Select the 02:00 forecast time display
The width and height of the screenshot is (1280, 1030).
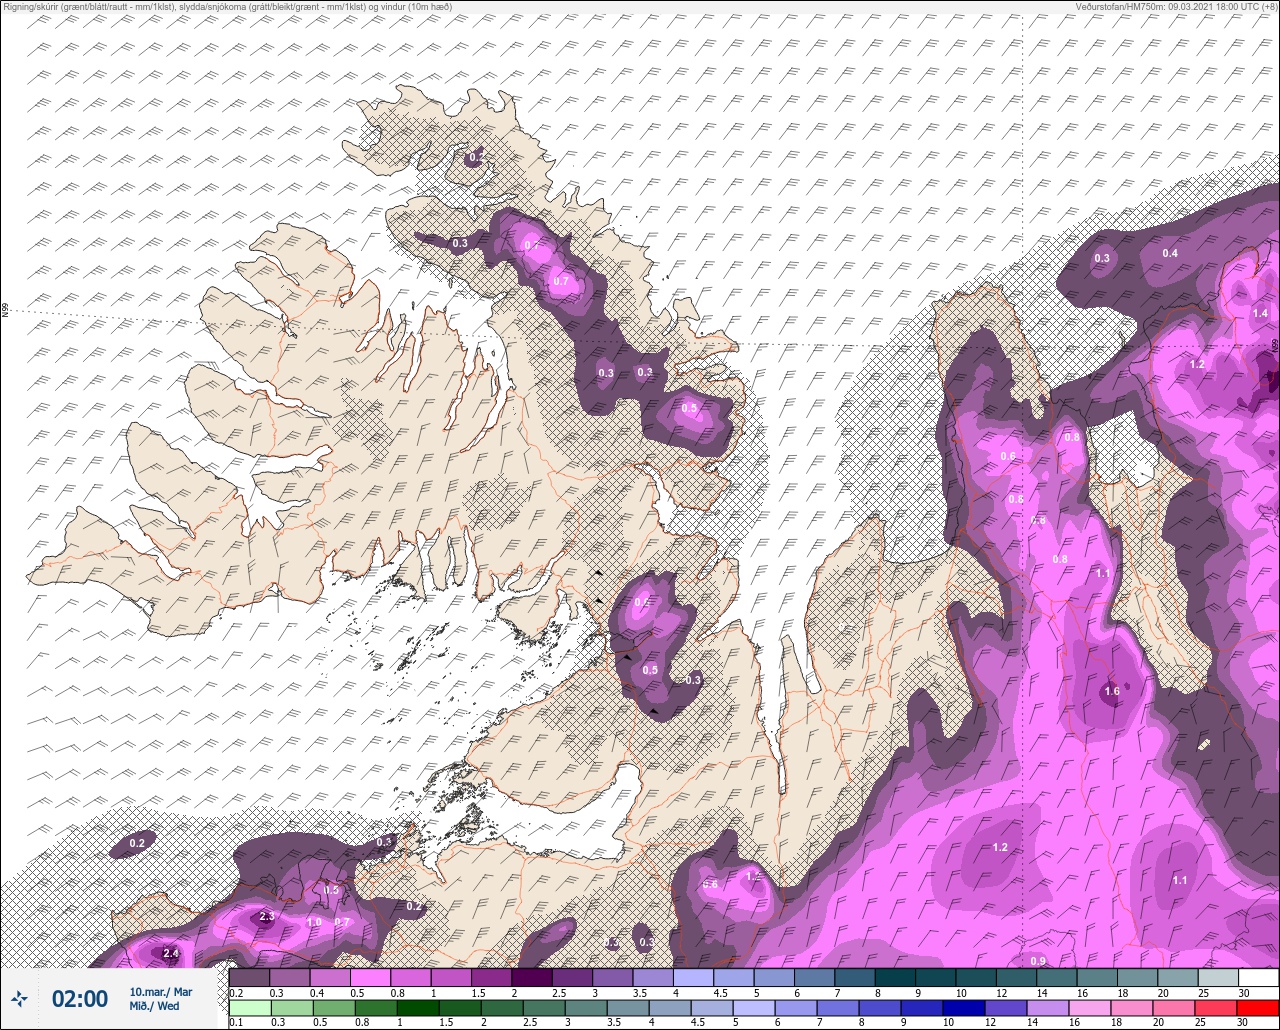[79, 999]
